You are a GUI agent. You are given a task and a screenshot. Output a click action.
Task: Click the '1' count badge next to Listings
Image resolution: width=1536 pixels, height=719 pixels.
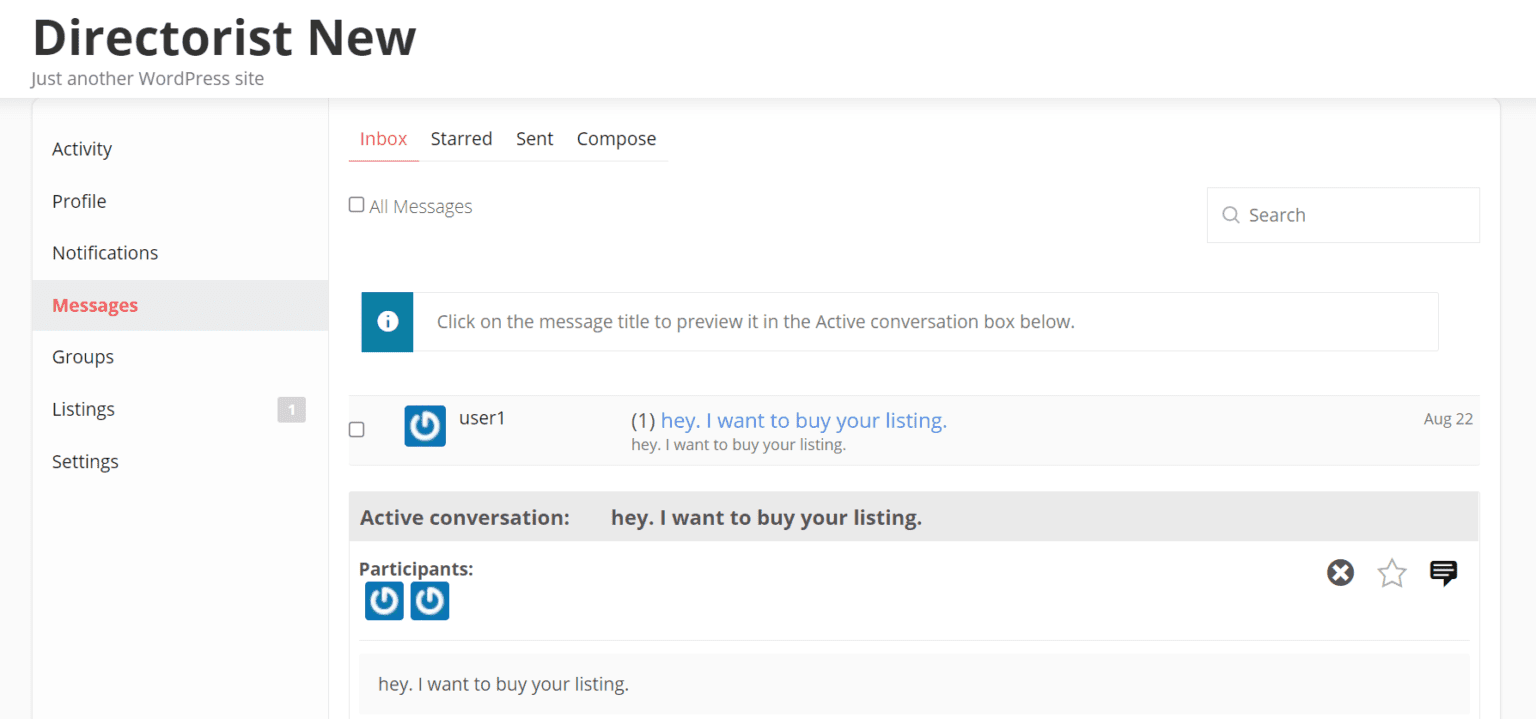coord(291,409)
